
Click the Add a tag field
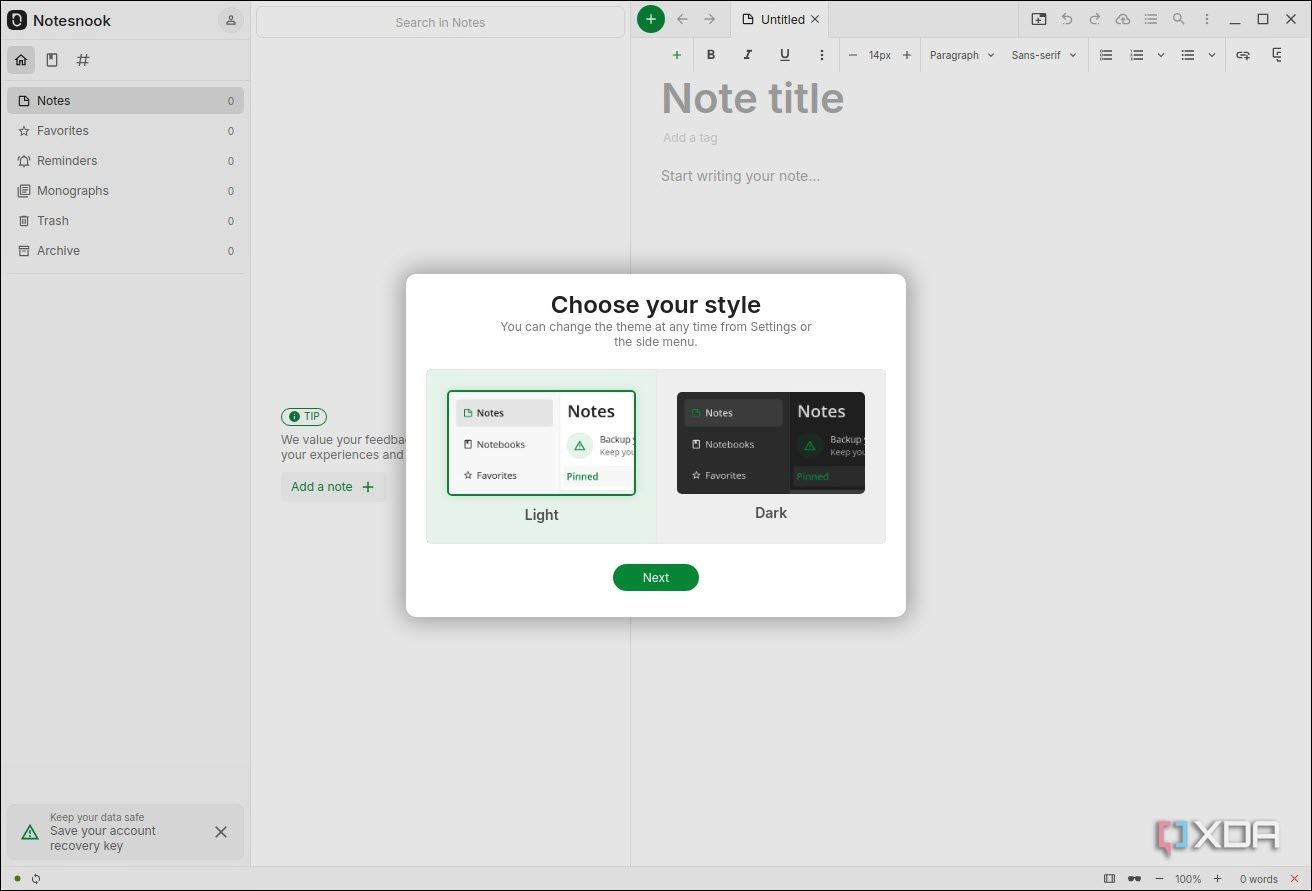point(690,138)
